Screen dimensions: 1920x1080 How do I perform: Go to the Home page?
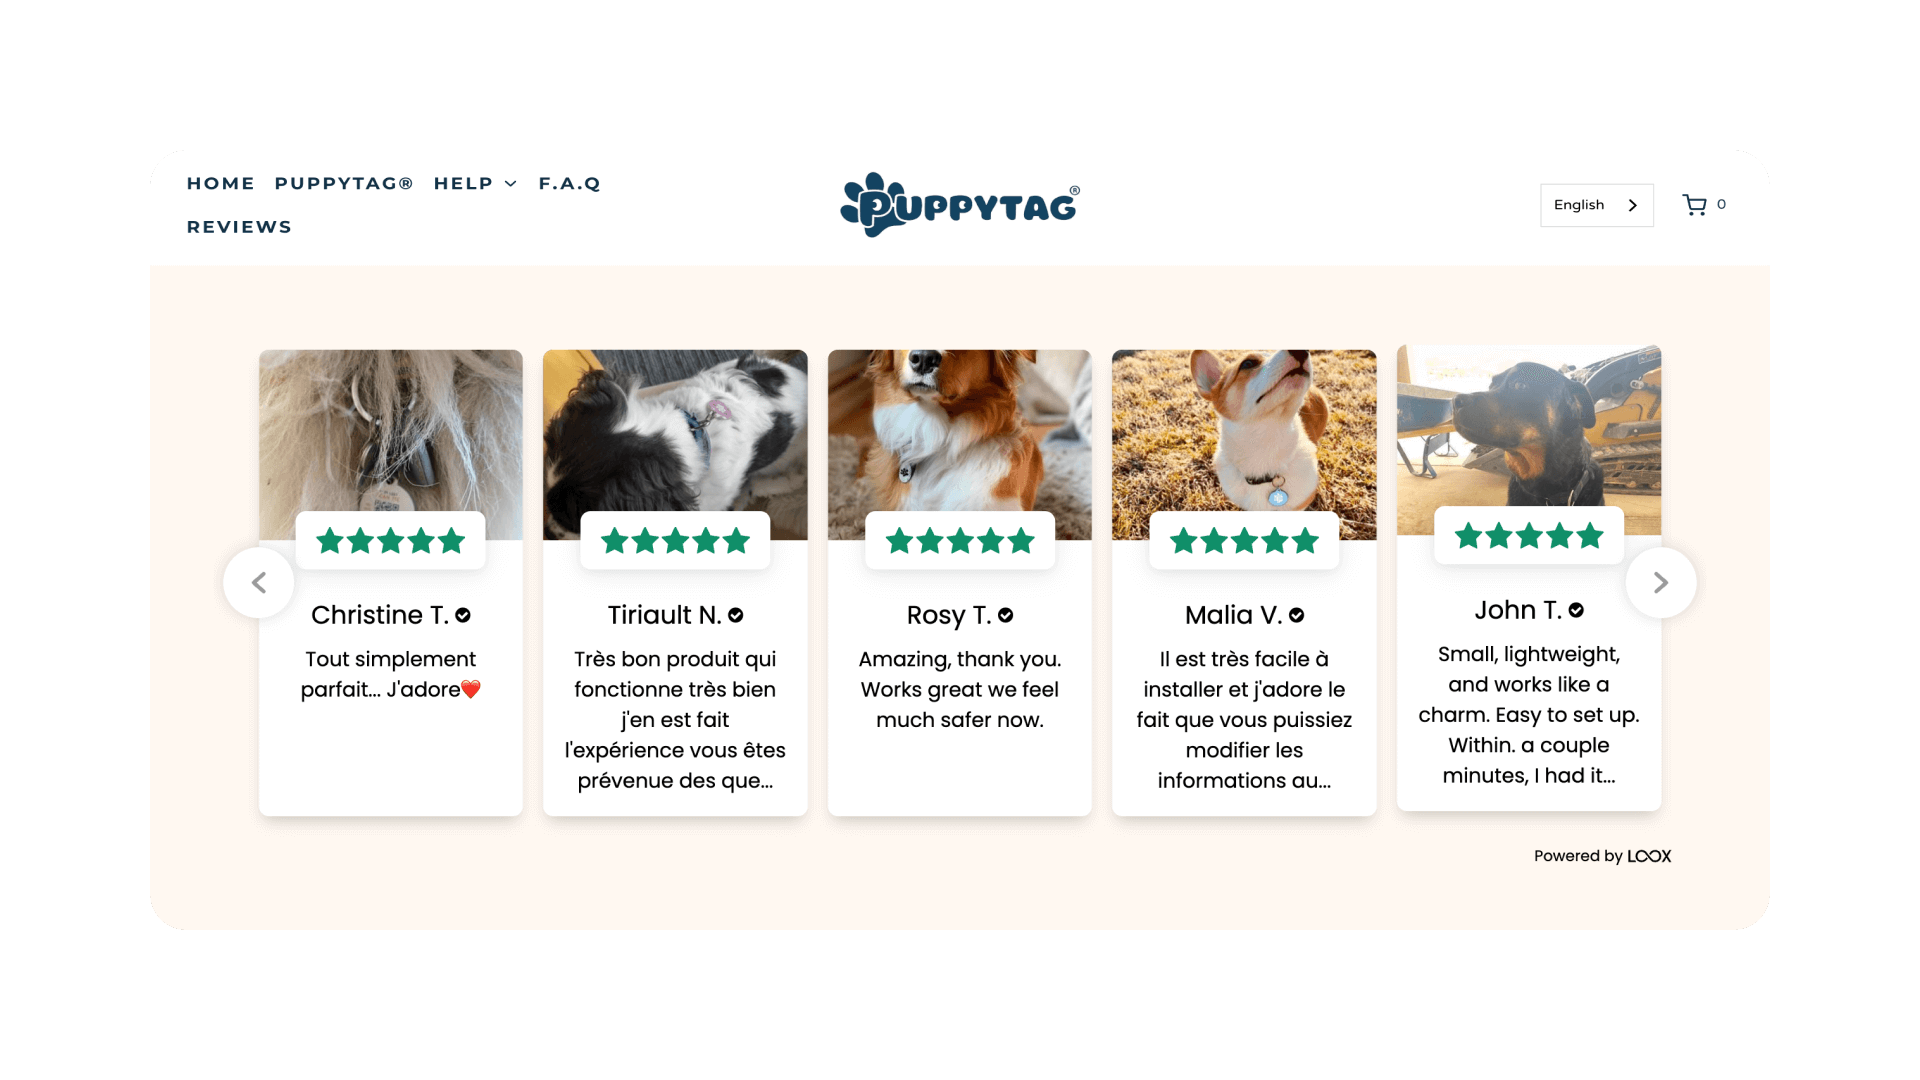tap(221, 183)
